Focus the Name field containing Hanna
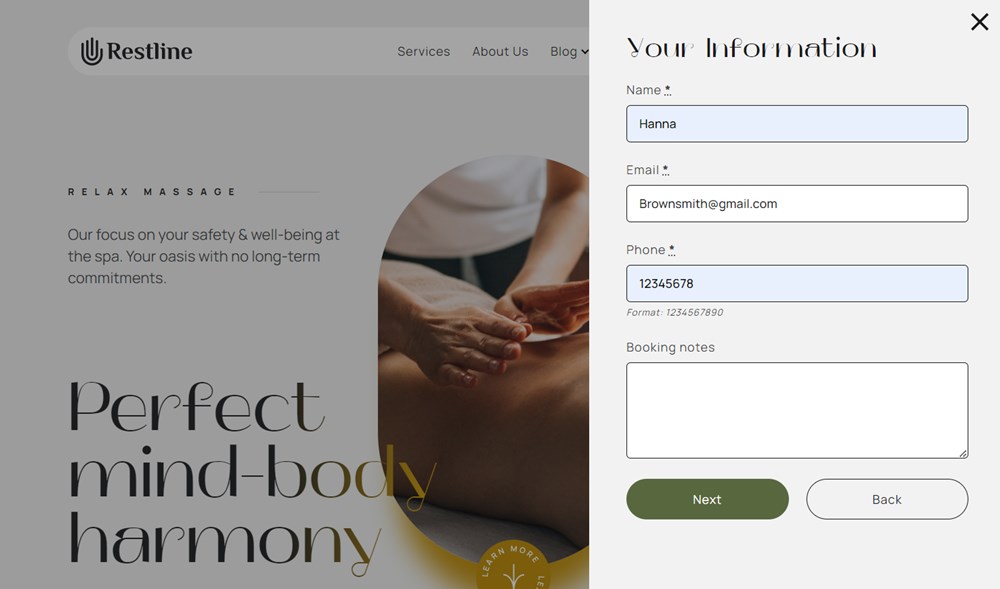 797,124
